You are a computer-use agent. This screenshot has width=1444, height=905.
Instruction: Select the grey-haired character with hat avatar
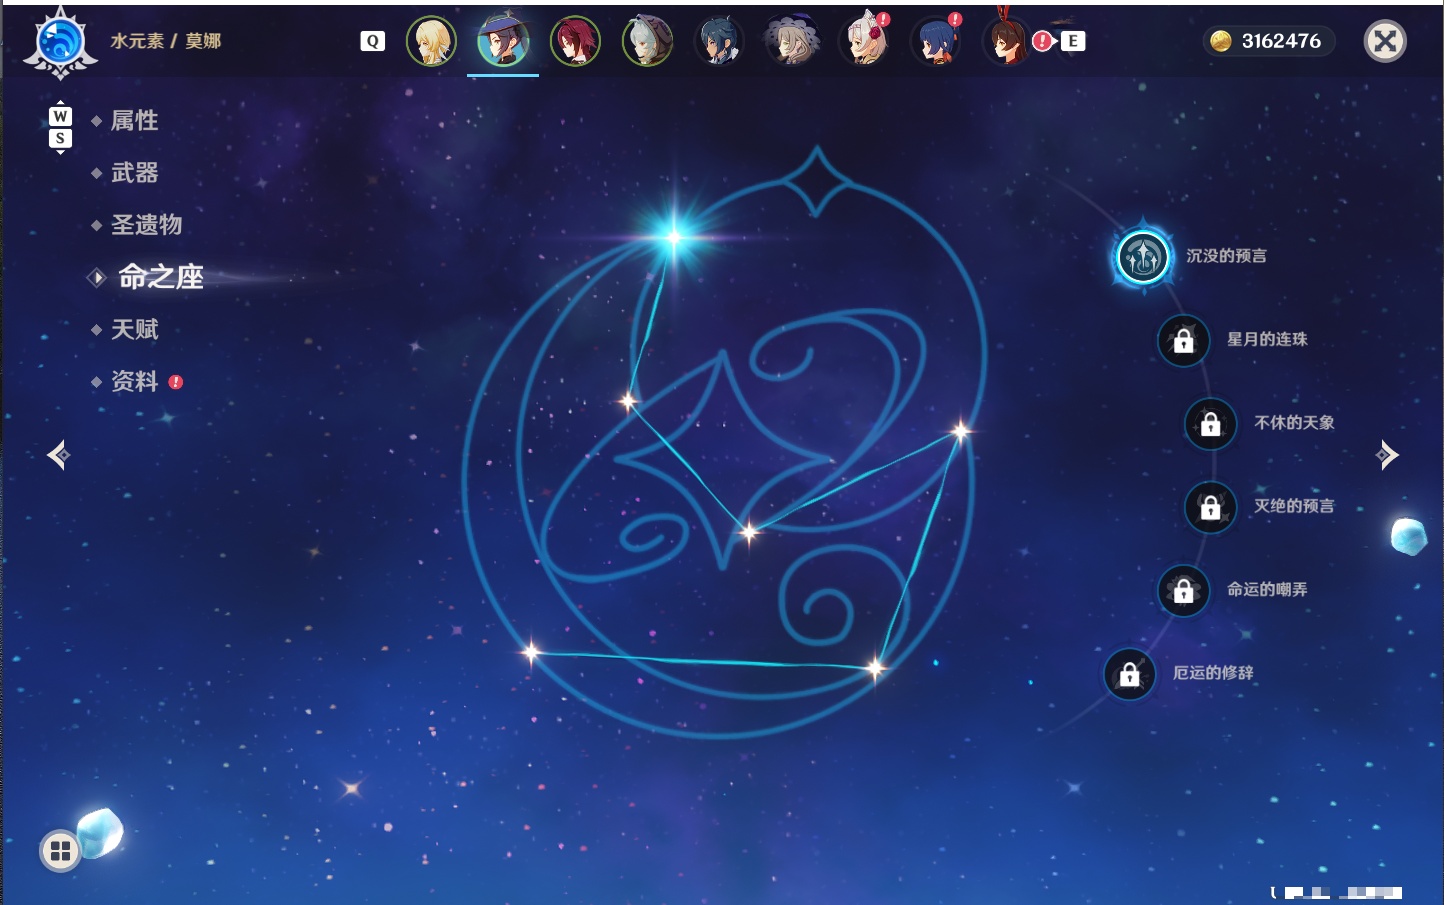[791, 41]
